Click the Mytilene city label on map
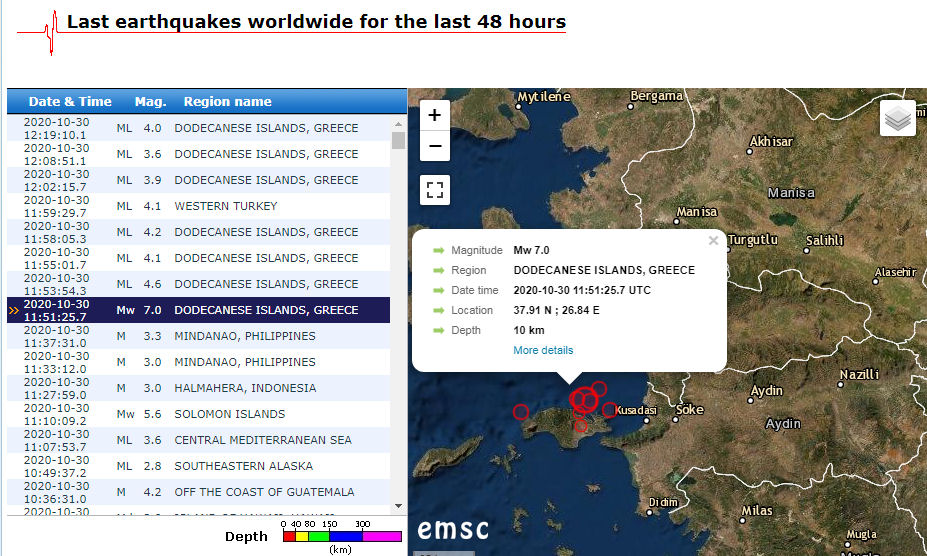 coord(544,96)
